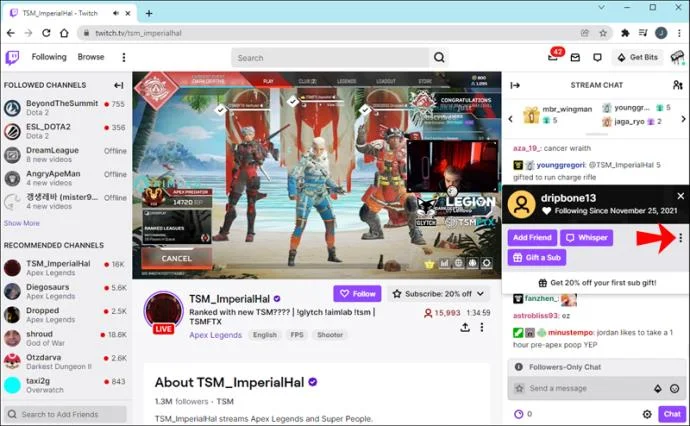This screenshot has height=426, width=690.
Task: Collapse the Followed Channels sidebar
Action: 118,85
